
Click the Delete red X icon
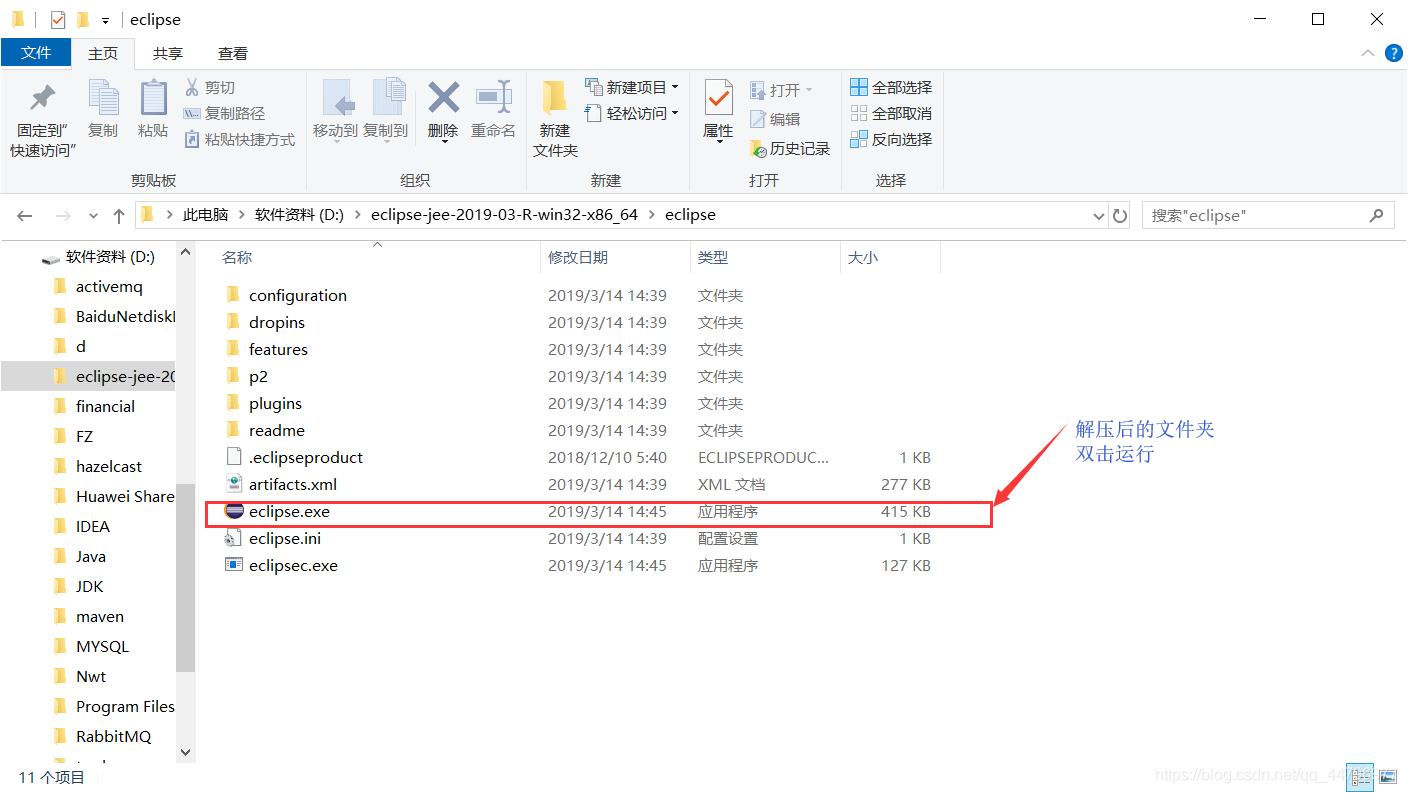[x=443, y=97]
